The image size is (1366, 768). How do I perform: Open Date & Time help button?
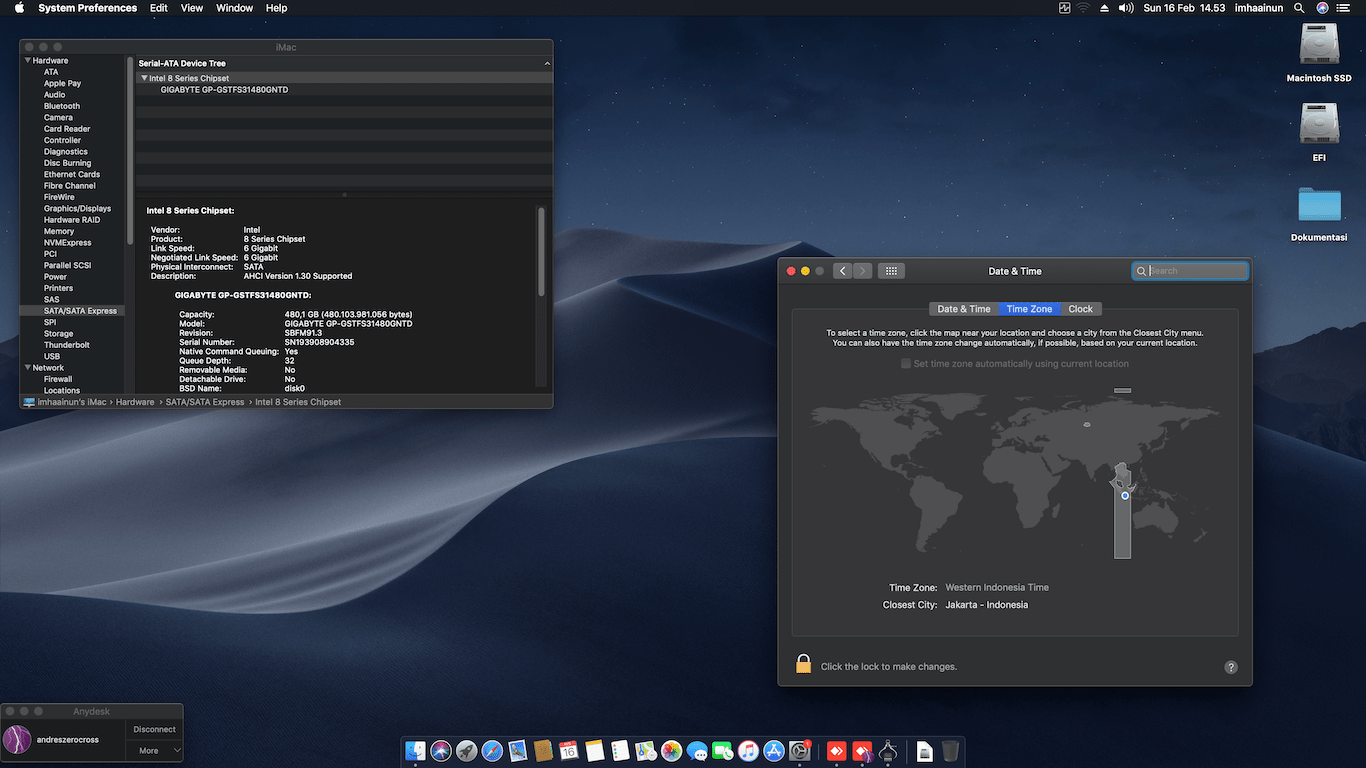point(1231,667)
